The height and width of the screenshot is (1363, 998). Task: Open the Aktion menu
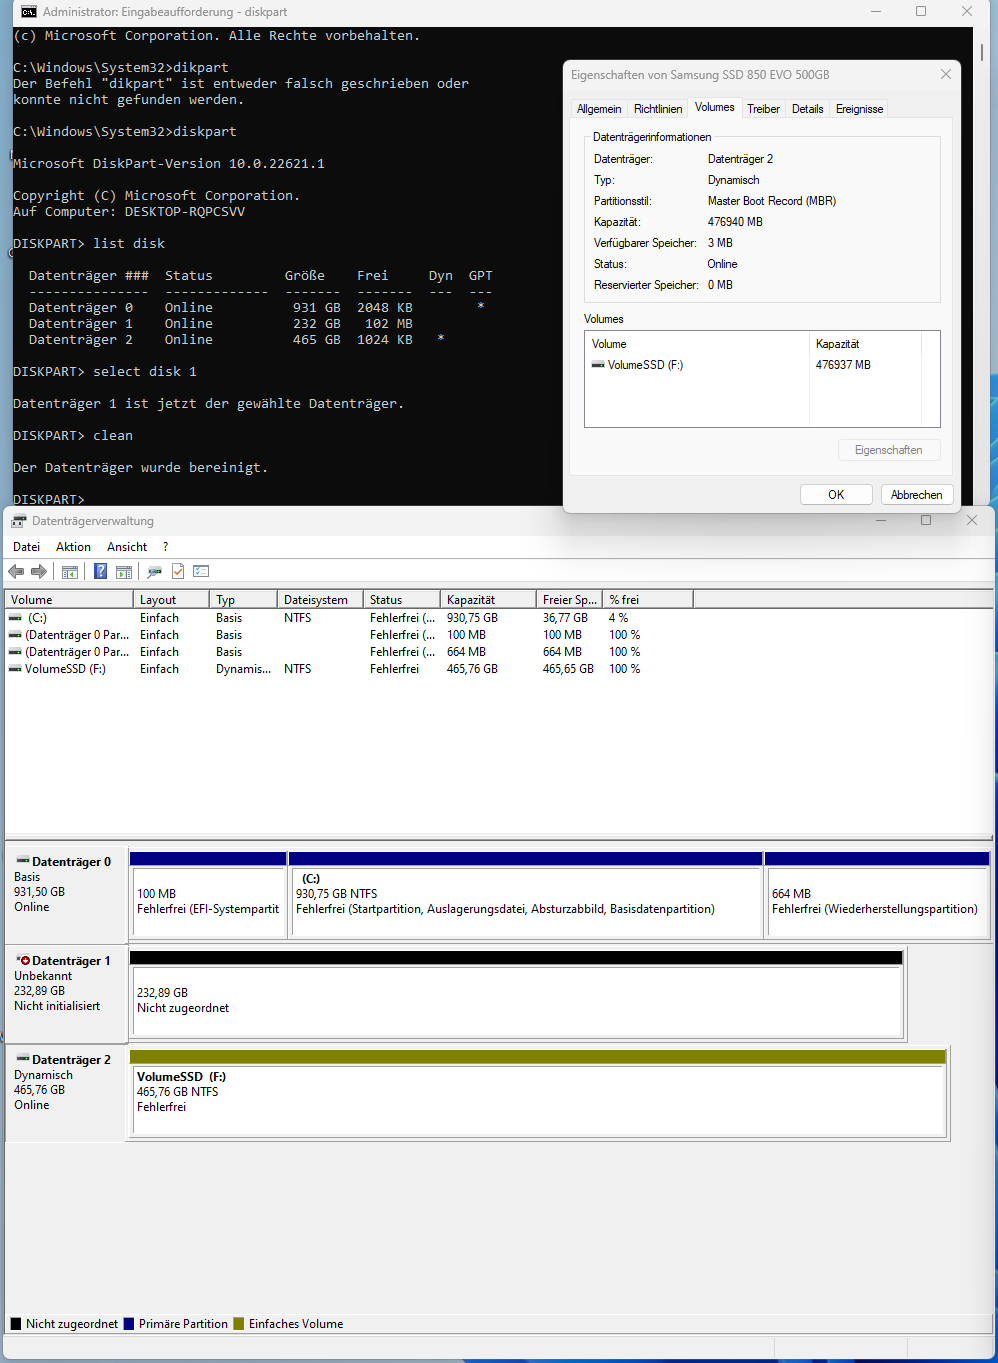click(x=73, y=547)
